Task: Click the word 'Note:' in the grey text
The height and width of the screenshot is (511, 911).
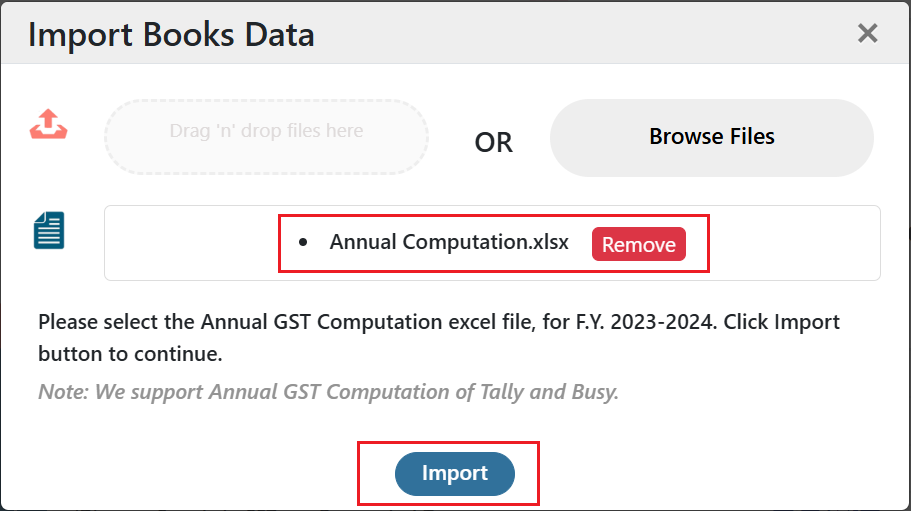Action: point(63,392)
